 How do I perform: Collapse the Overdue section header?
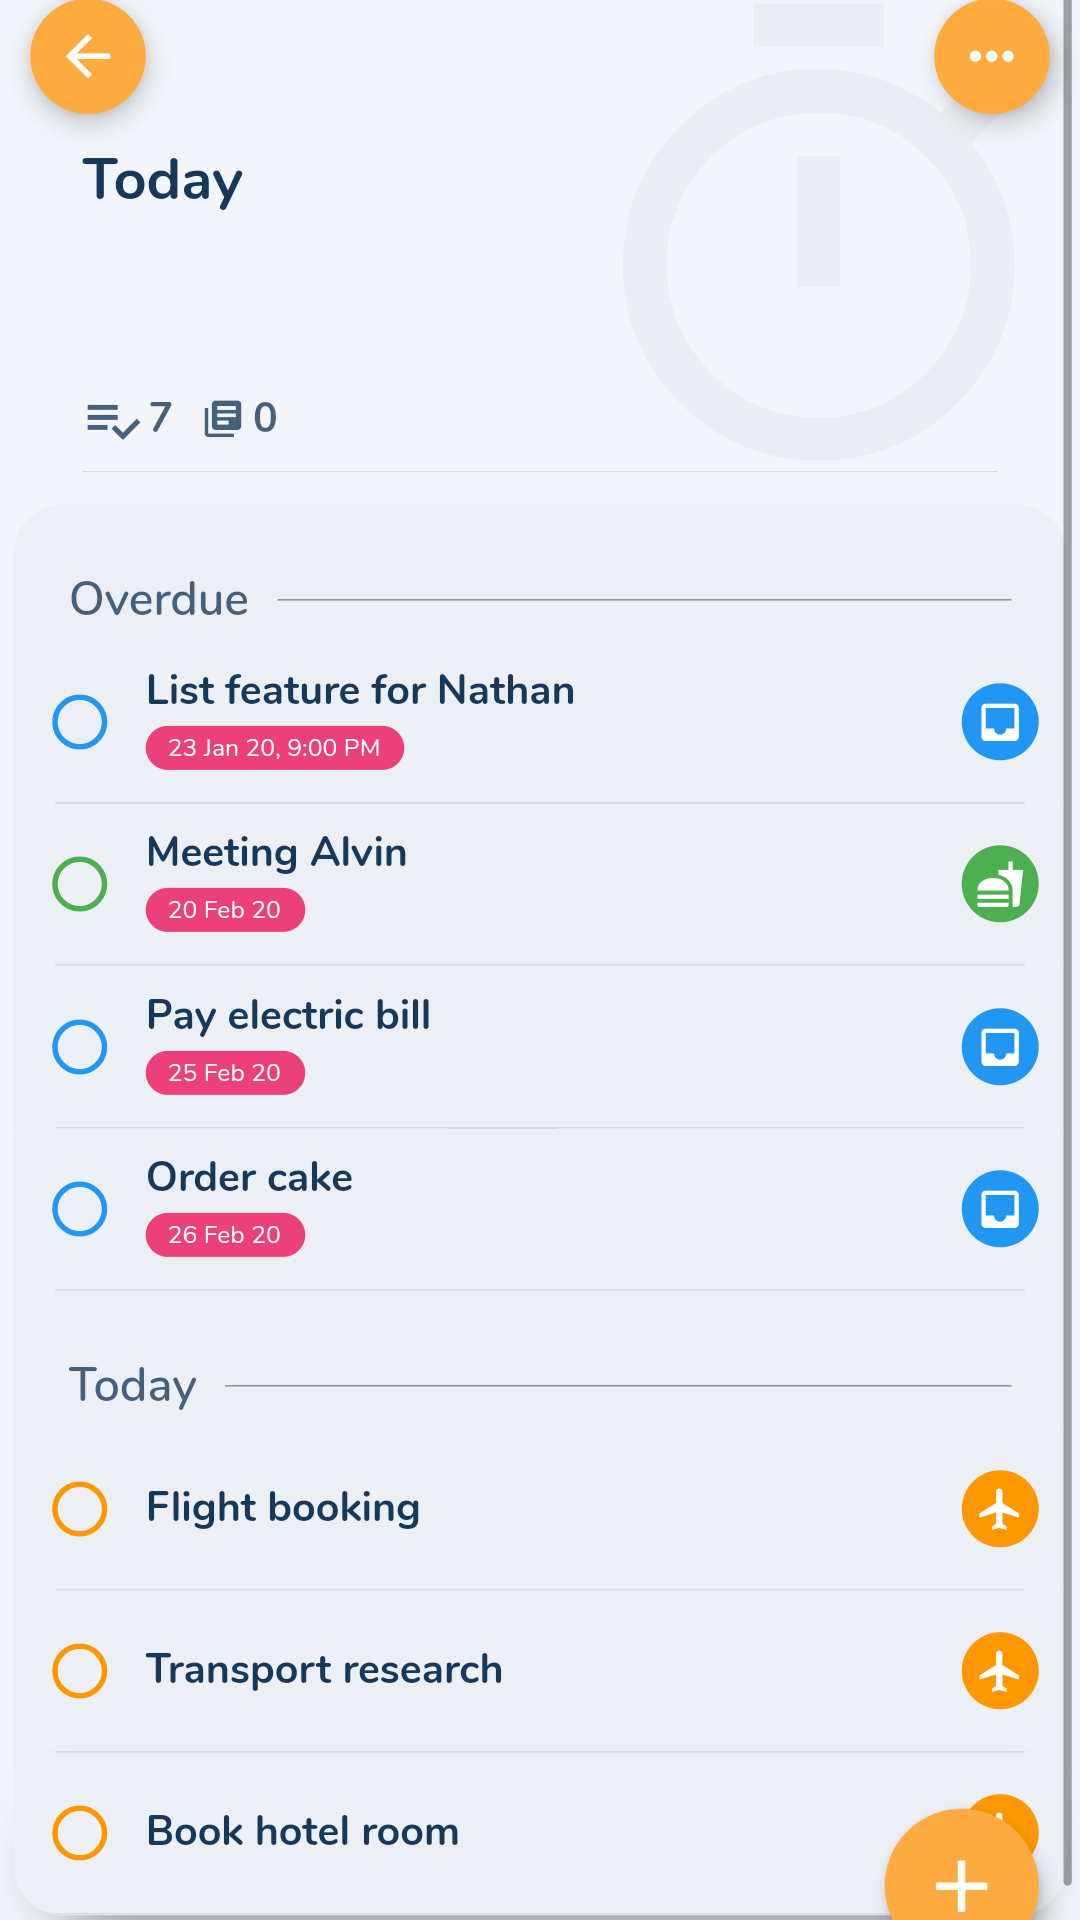pyautogui.click(x=160, y=600)
